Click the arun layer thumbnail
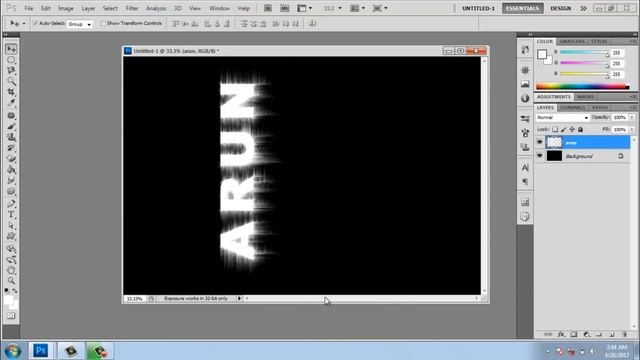 [554, 142]
